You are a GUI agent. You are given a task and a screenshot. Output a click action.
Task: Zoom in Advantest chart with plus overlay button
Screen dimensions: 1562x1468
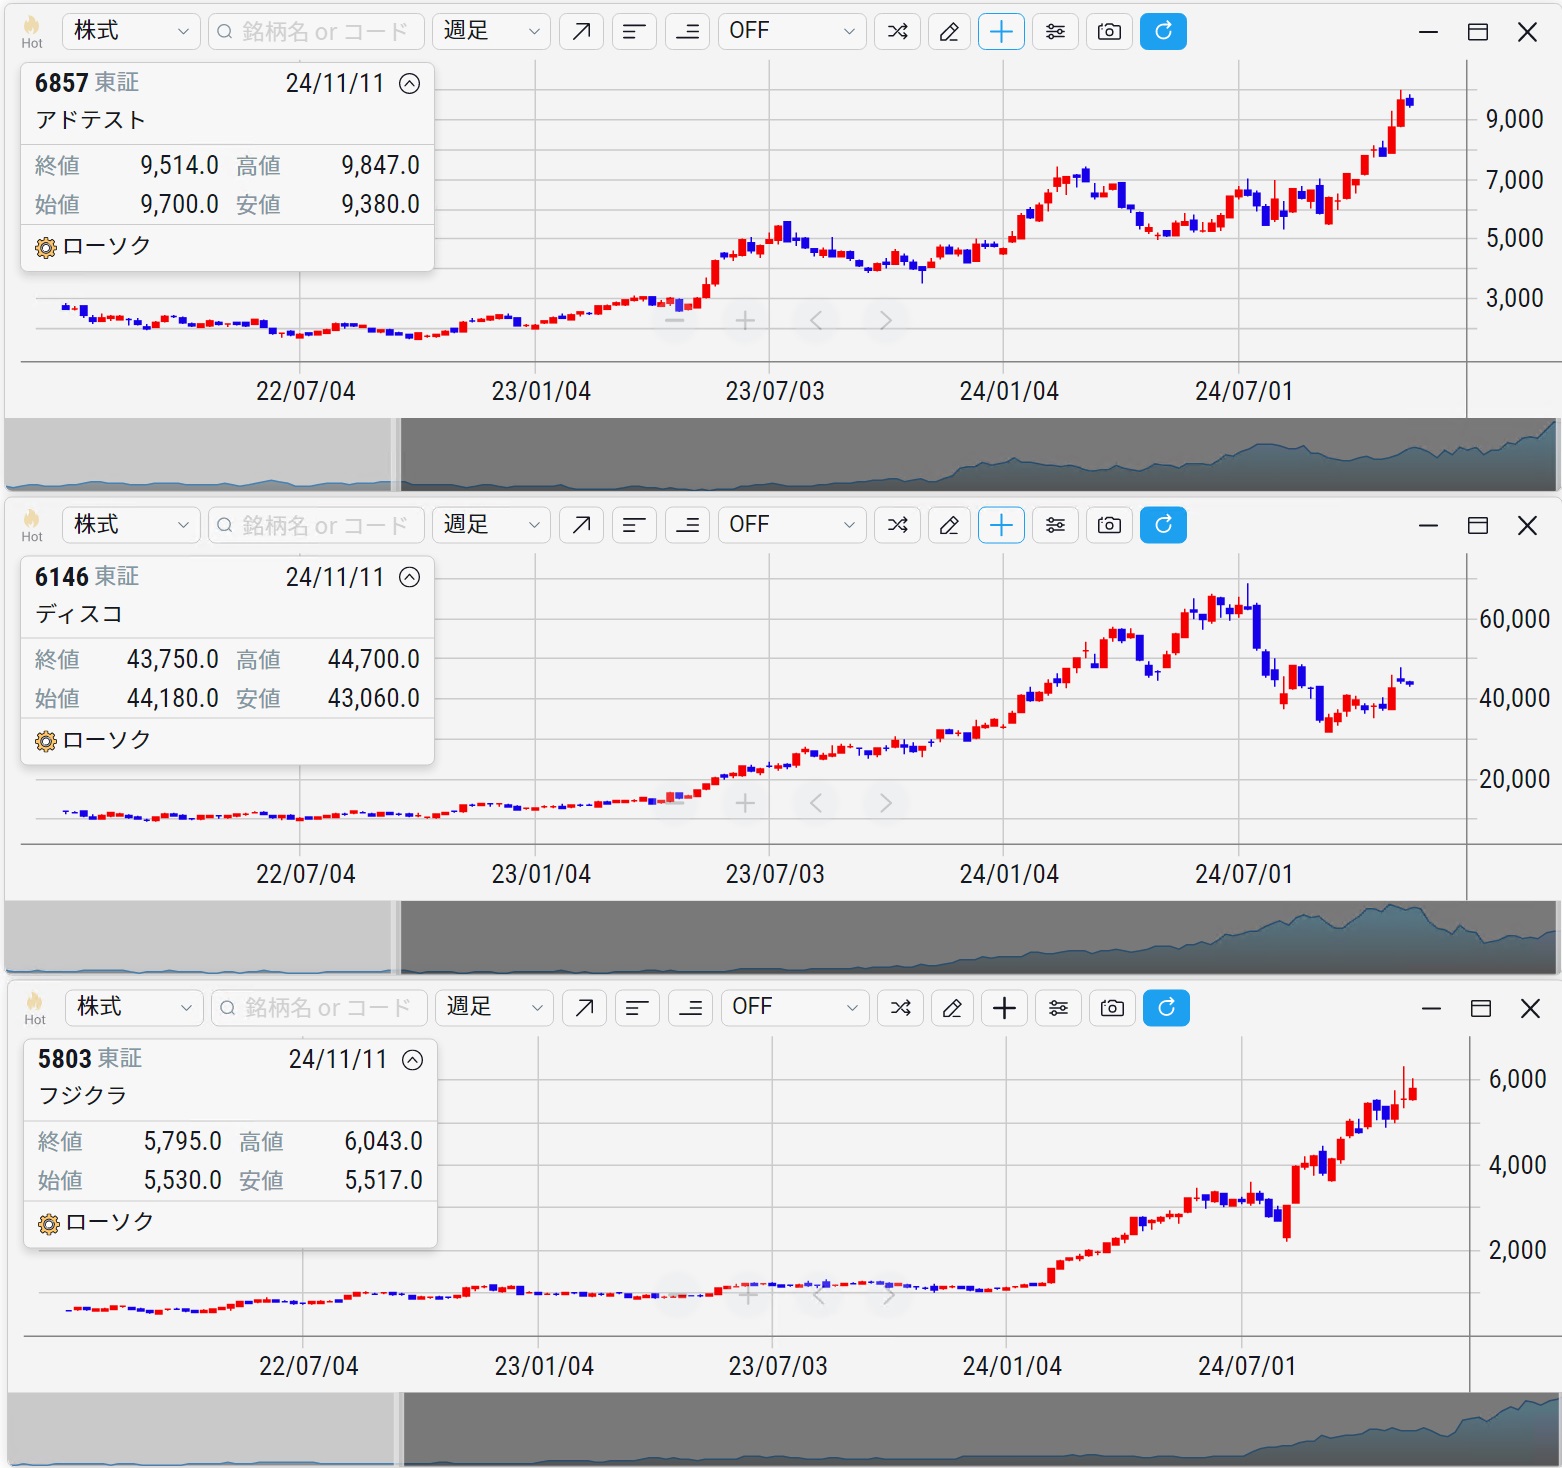745,320
